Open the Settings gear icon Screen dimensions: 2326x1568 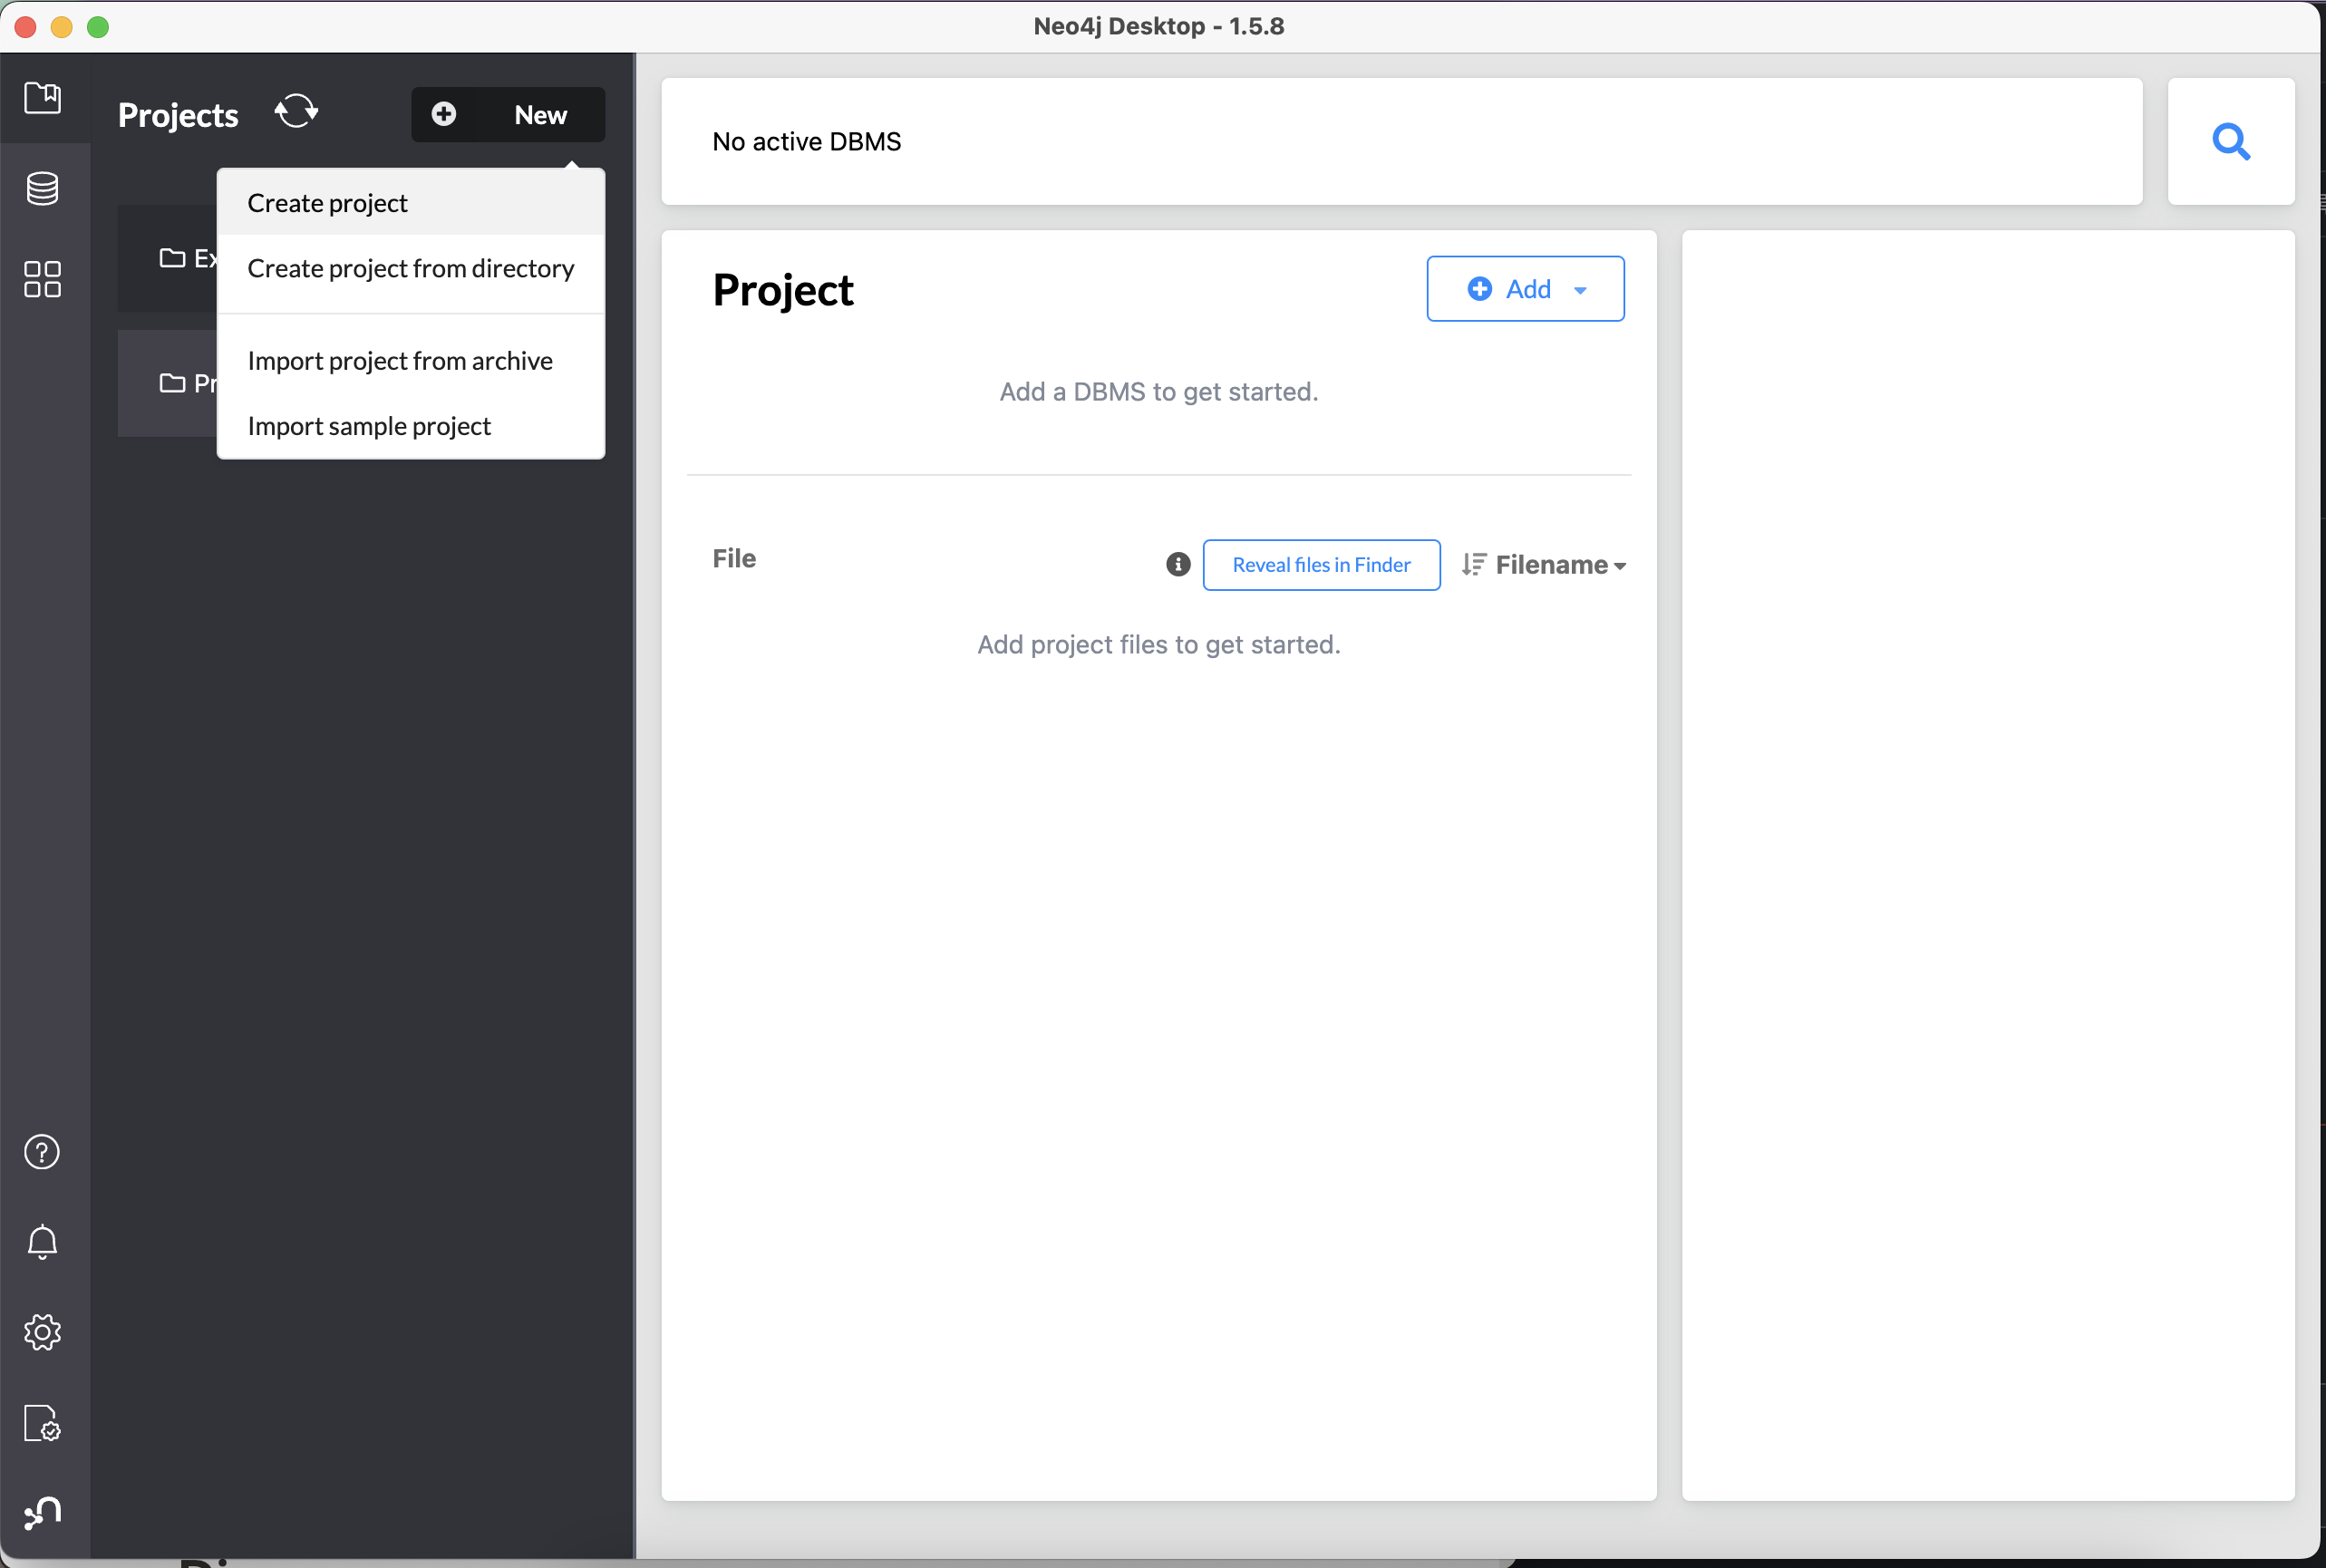tap(42, 1332)
